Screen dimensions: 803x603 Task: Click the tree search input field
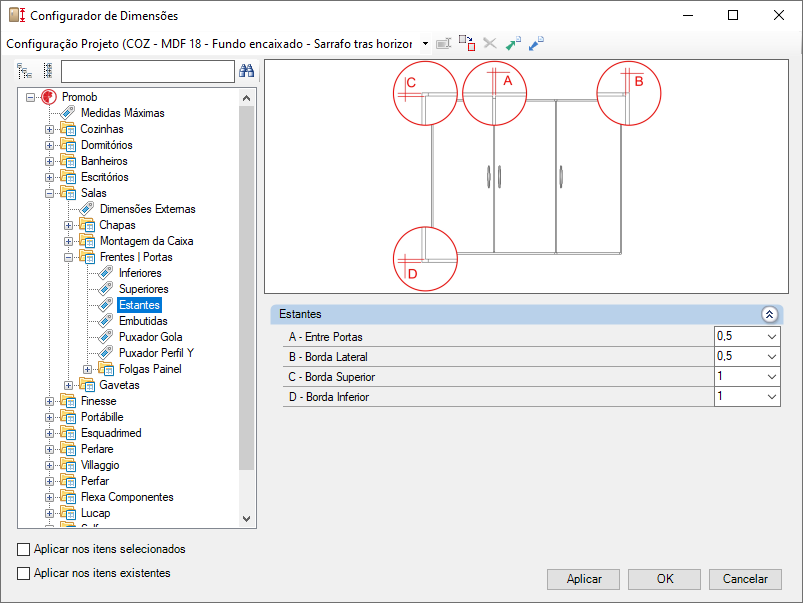(x=147, y=71)
